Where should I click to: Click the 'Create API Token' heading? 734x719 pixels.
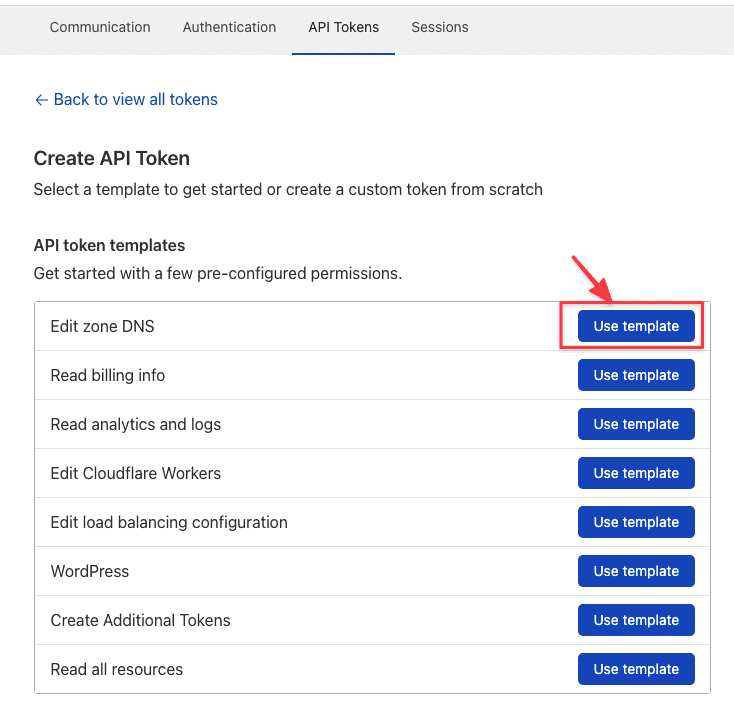pos(112,158)
